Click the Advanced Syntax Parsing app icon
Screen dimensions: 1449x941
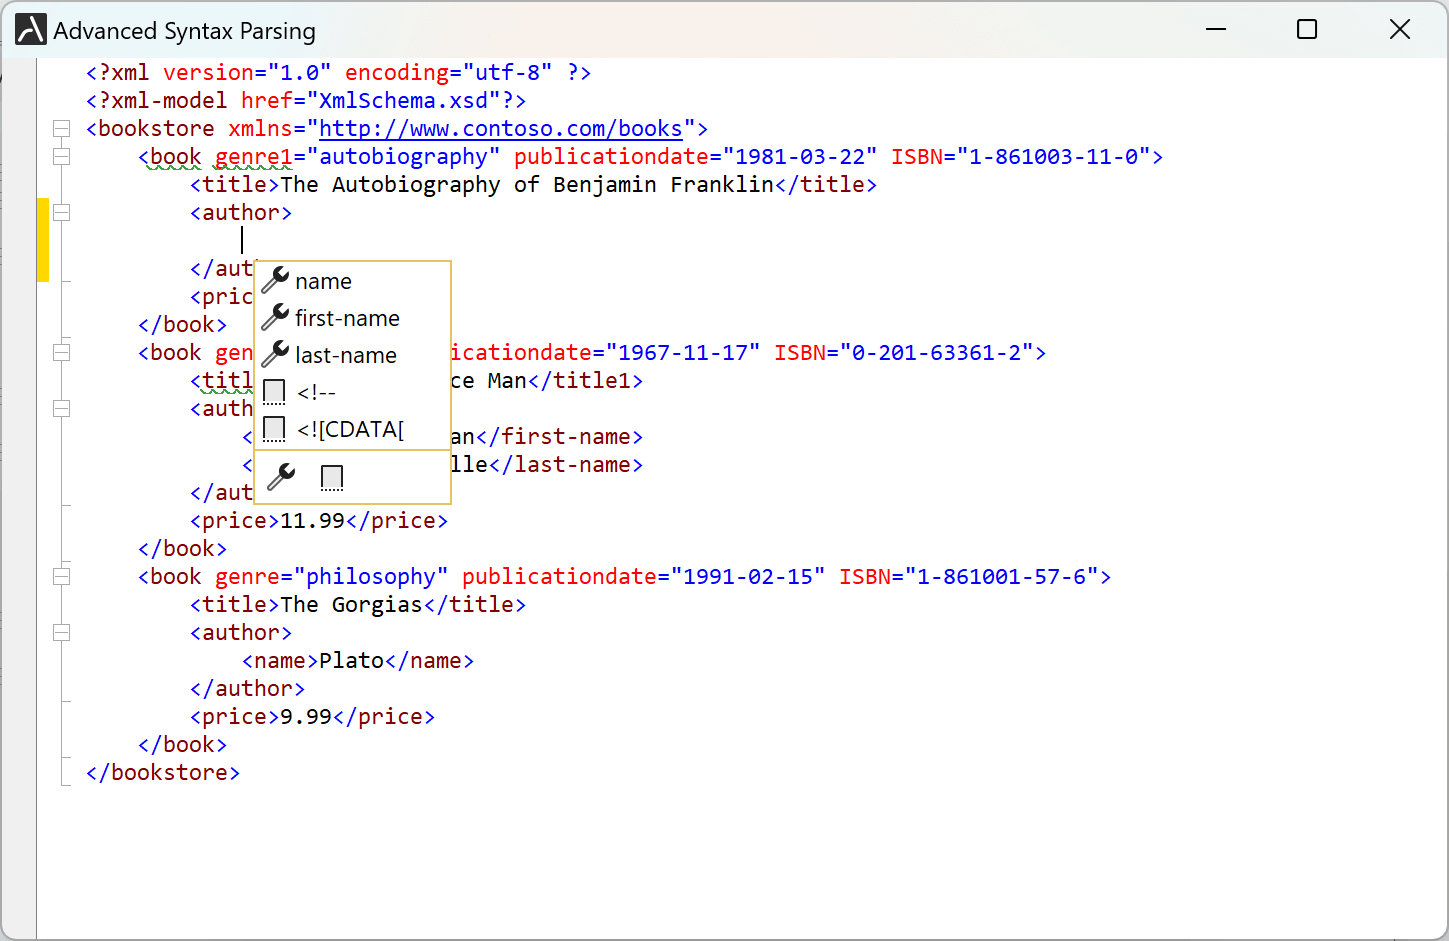[x=31, y=30]
